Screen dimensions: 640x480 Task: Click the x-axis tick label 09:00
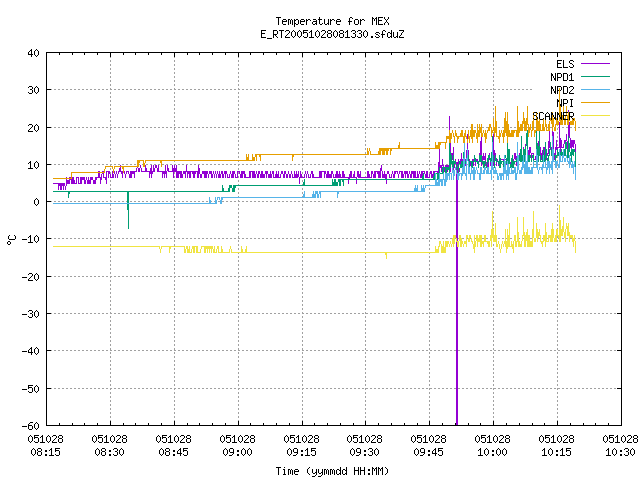pos(238,452)
